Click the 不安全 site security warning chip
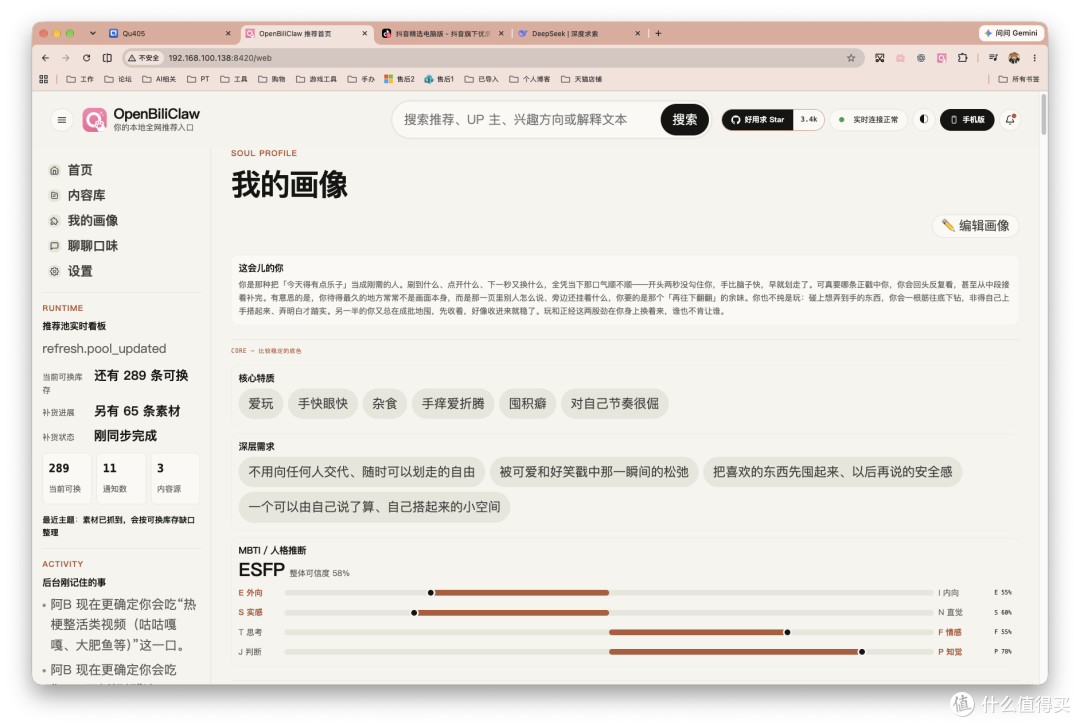The image size is (1080, 727). pos(144,58)
